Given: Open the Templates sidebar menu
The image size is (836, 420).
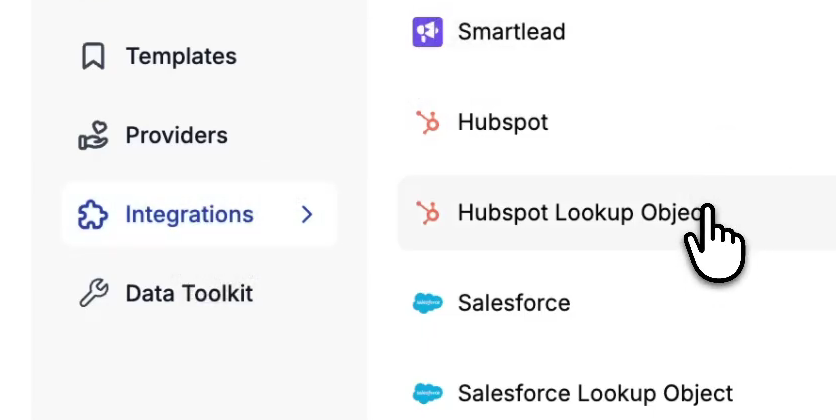Looking at the screenshot, I should pos(181,57).
